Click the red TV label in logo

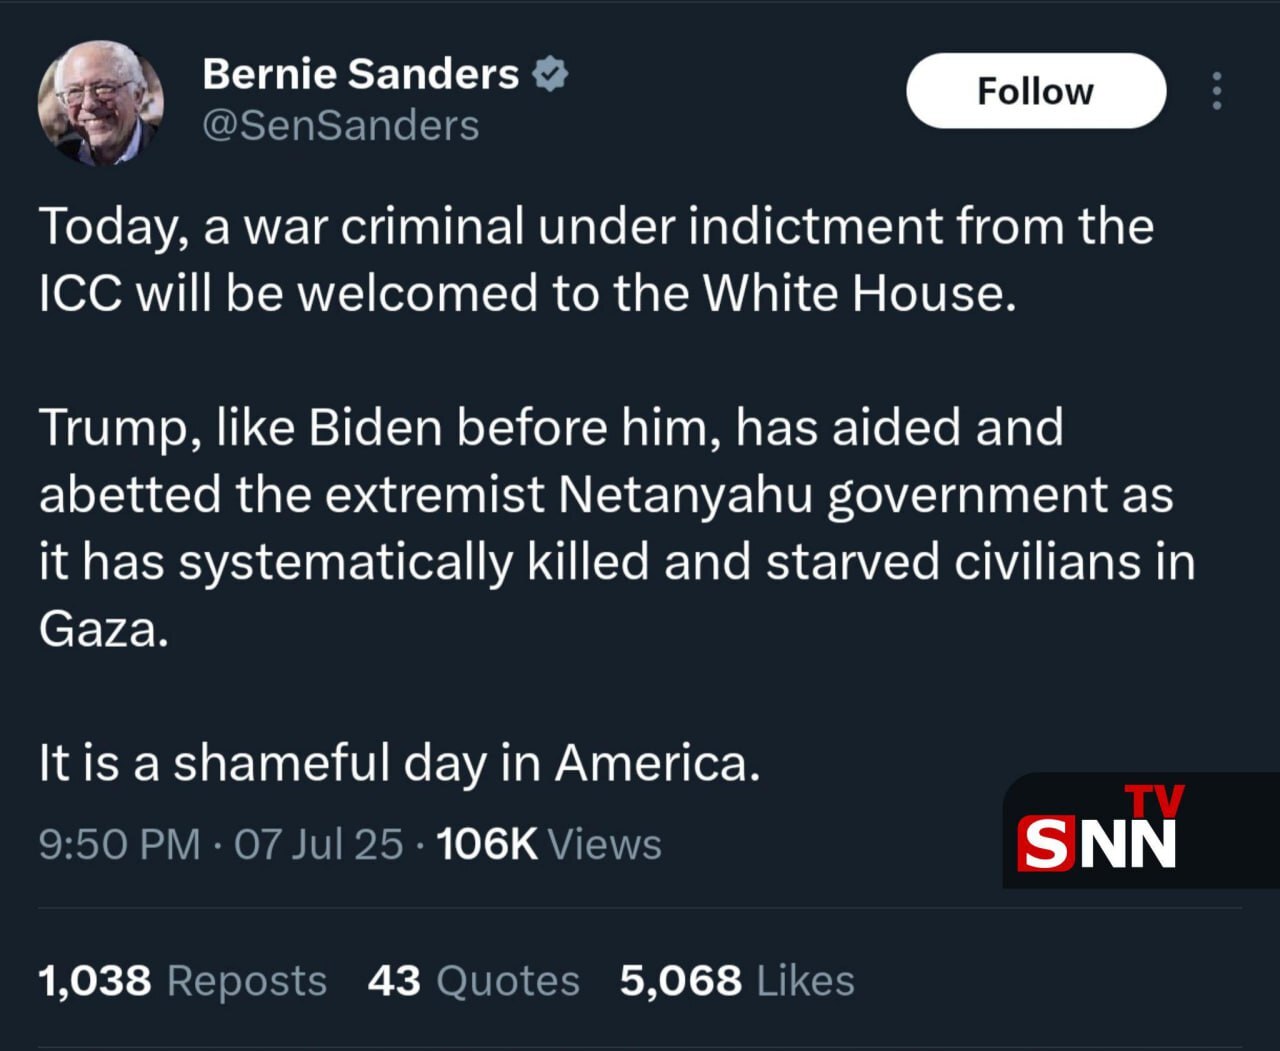click(x=1155, y=800)
